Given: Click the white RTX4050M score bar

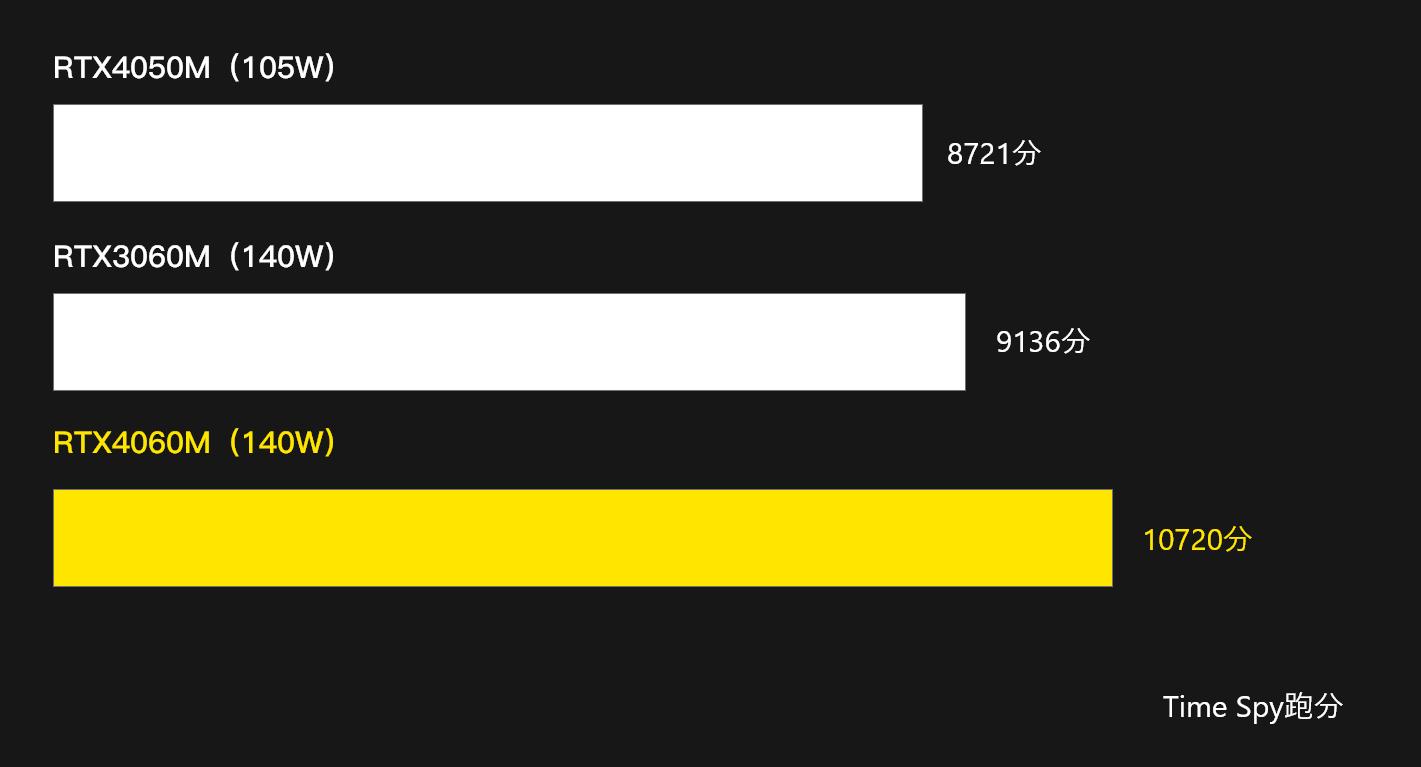Looking at the screenshot, I should (487, 153).
